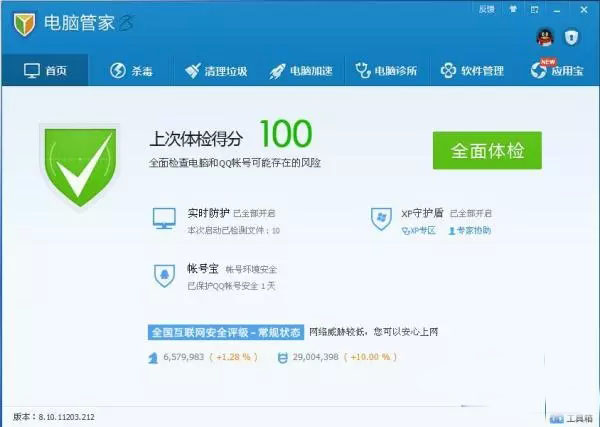
Task: Open the 清理垃圾 junk cleanup tab
Action: [216, 70]
